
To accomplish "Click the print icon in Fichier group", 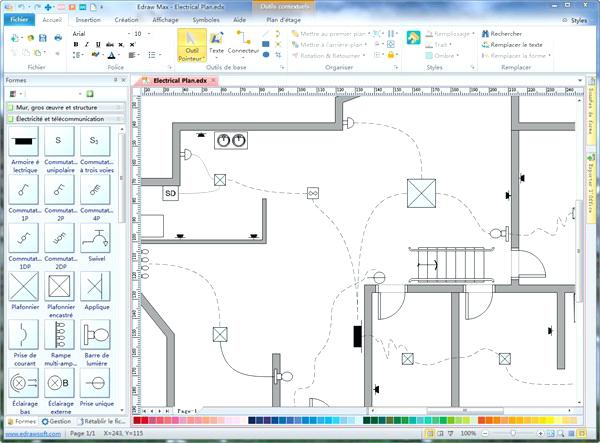I will 58,38.
